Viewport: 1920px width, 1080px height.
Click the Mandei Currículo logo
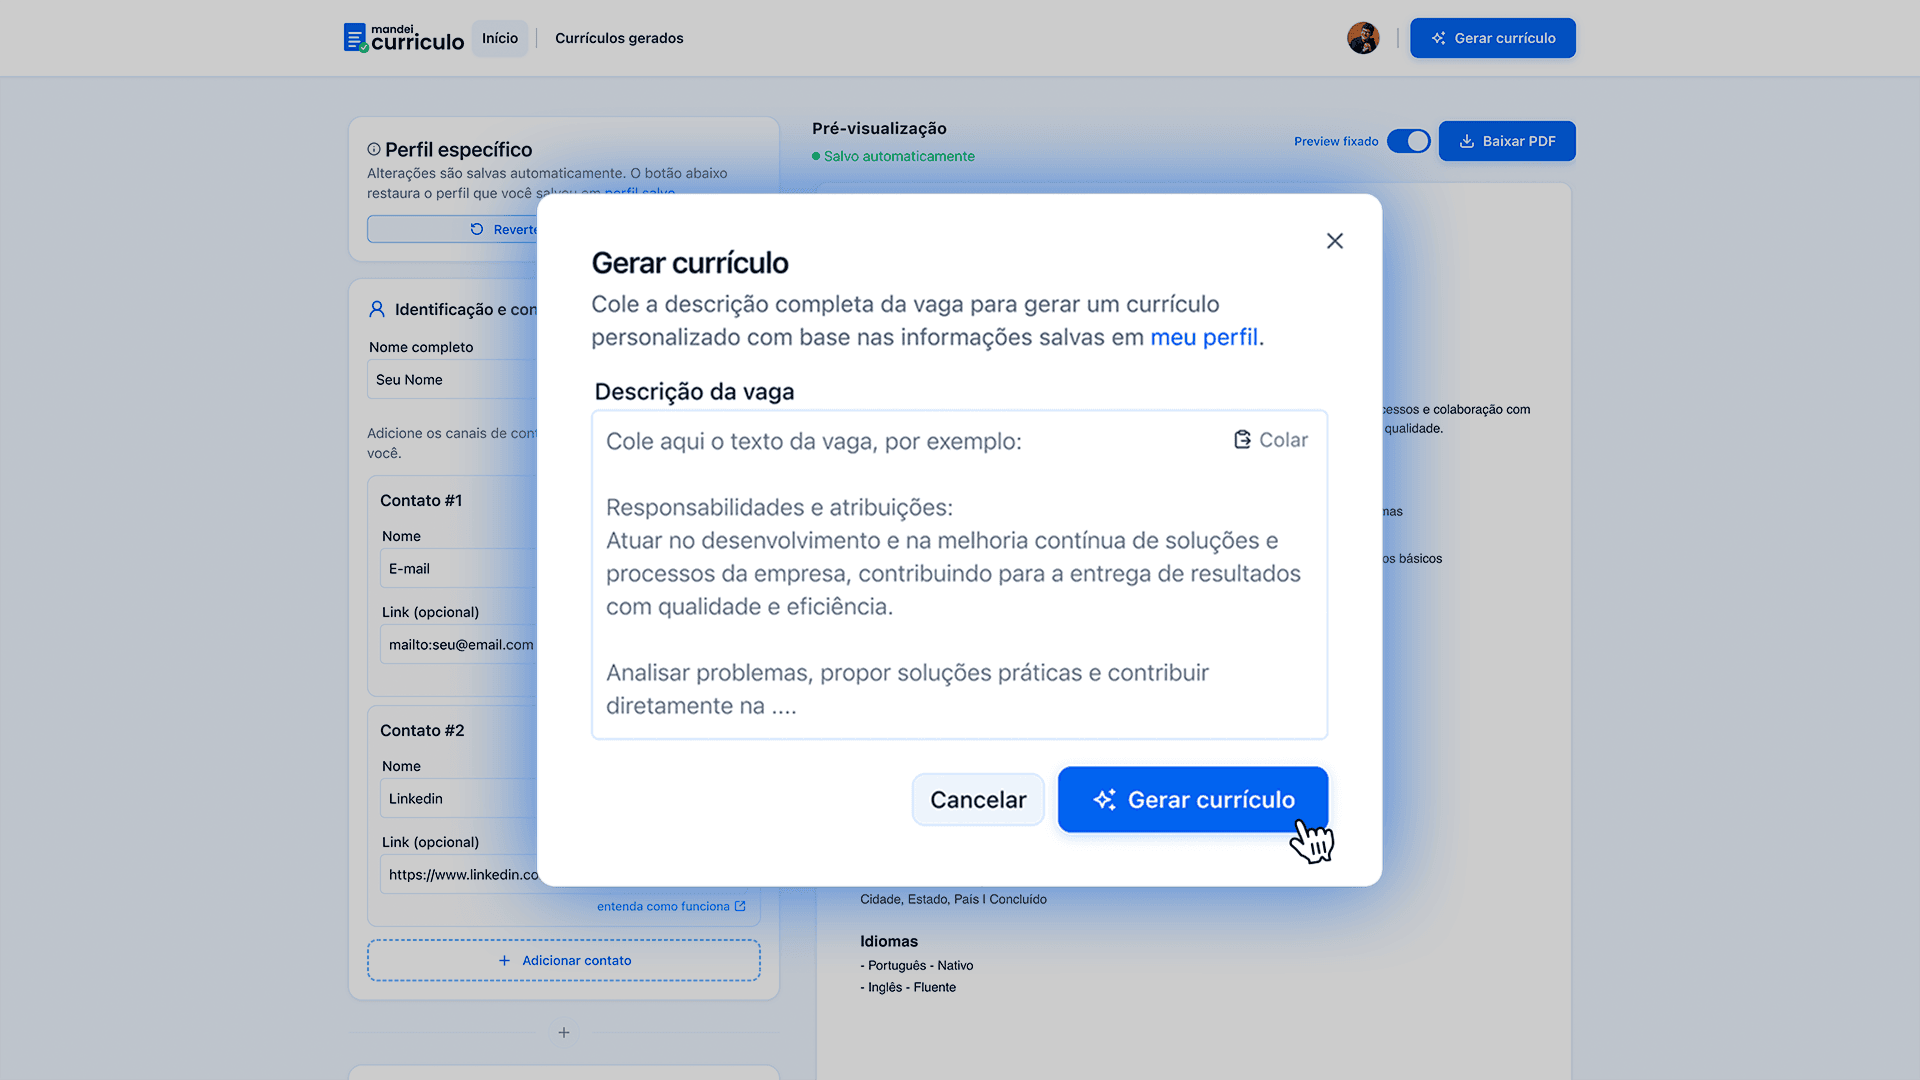pos(403,38)
